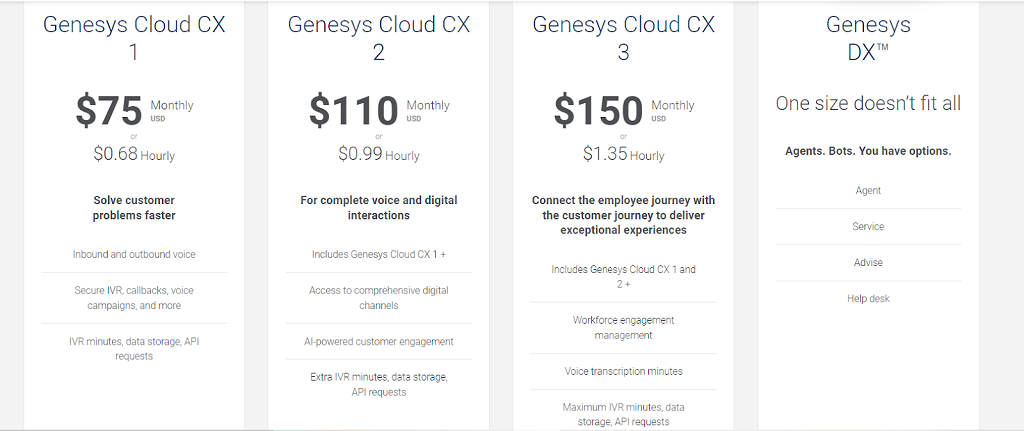
Task: Open "Workforce engagement management" feature
Action: tap(623, 327)
